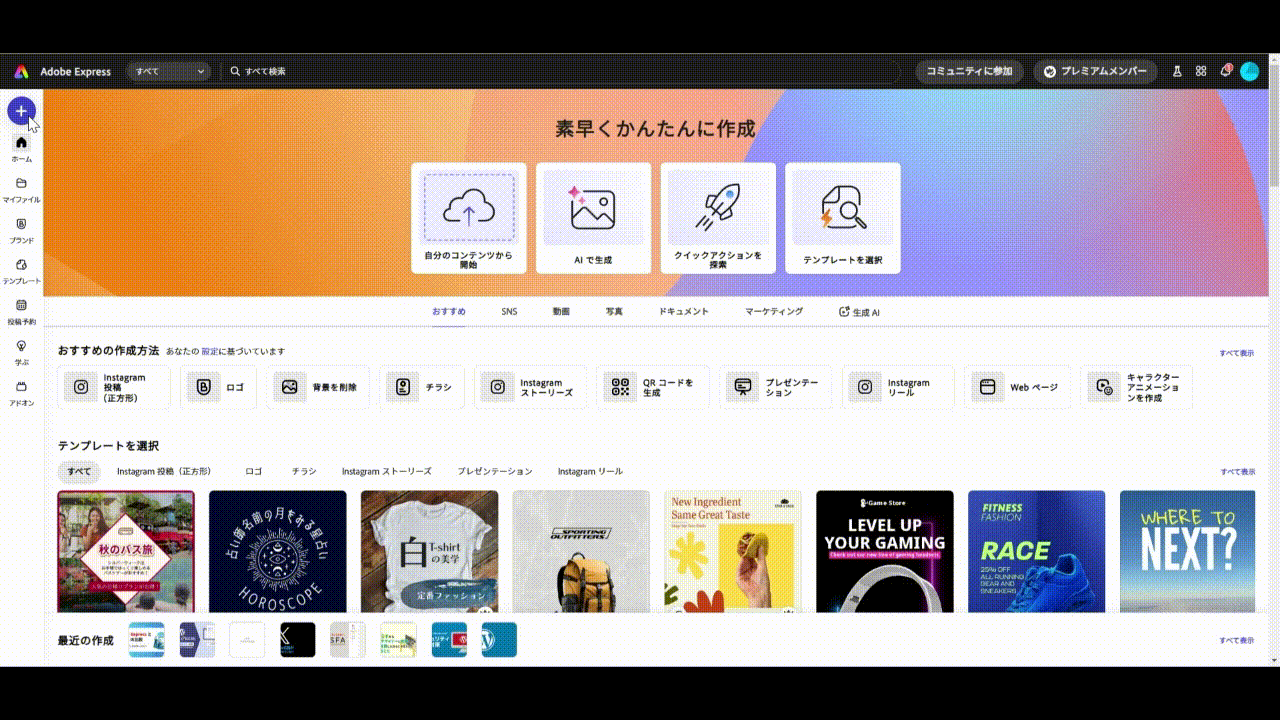Image resolution: width=1280 pixels, height=720 pixels.
Task: Click the blue plus create button
Action: pyautogui.click(x=21, y=111)
